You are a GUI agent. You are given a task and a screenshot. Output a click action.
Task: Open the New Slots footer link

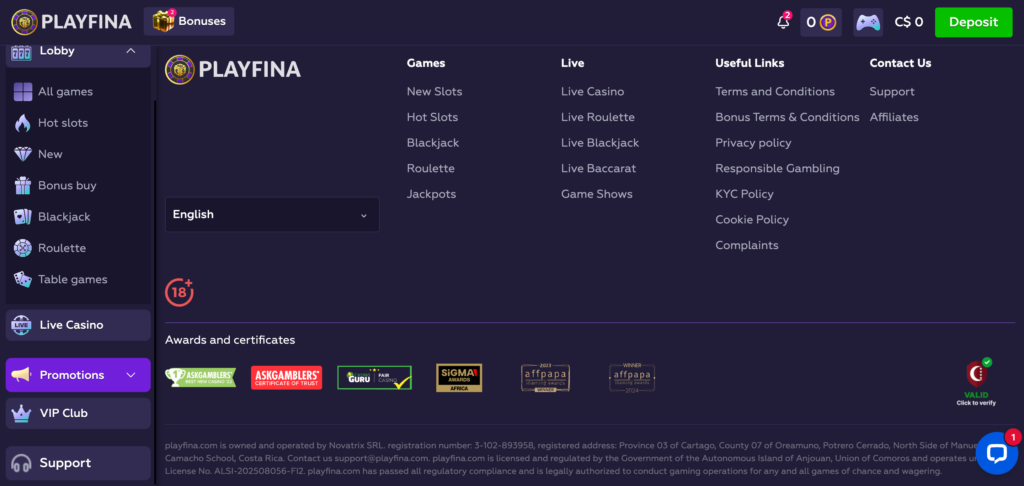[434, 91]
